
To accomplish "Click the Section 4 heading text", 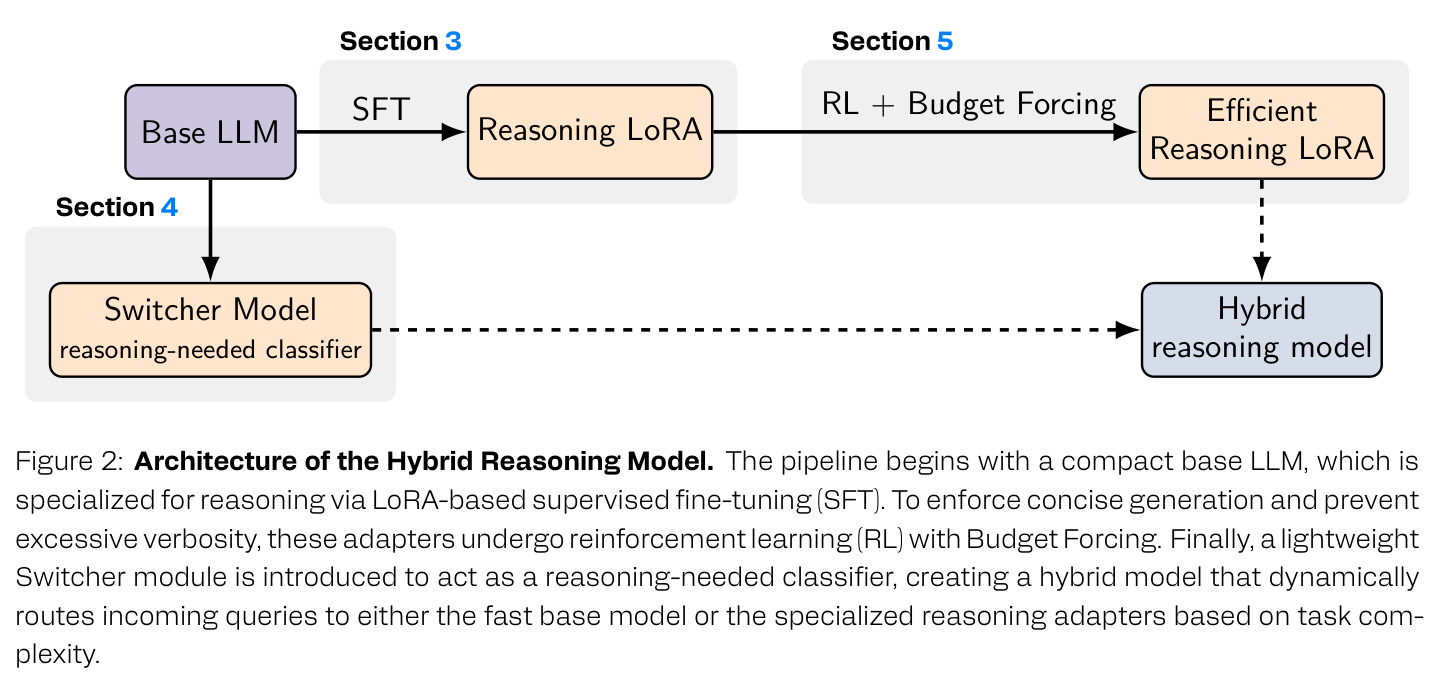I will 117,208.
